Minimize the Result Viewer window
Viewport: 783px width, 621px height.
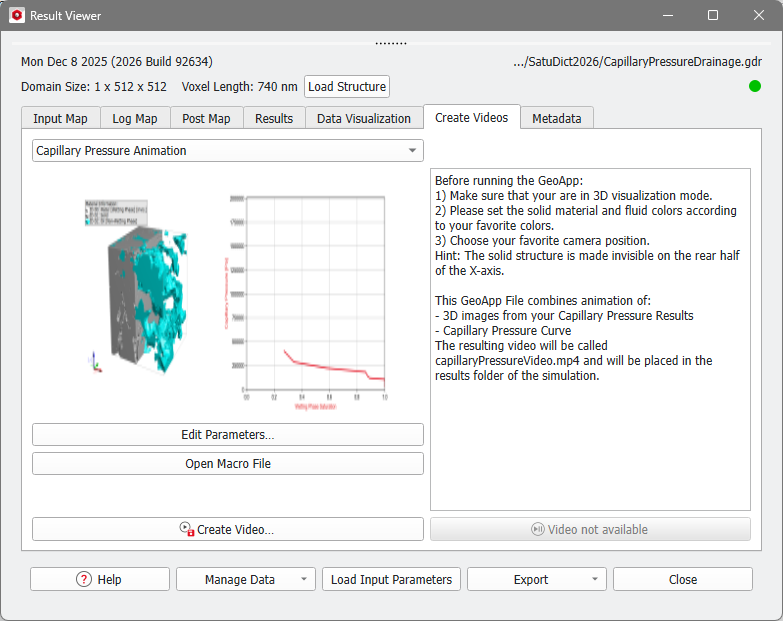667,16
